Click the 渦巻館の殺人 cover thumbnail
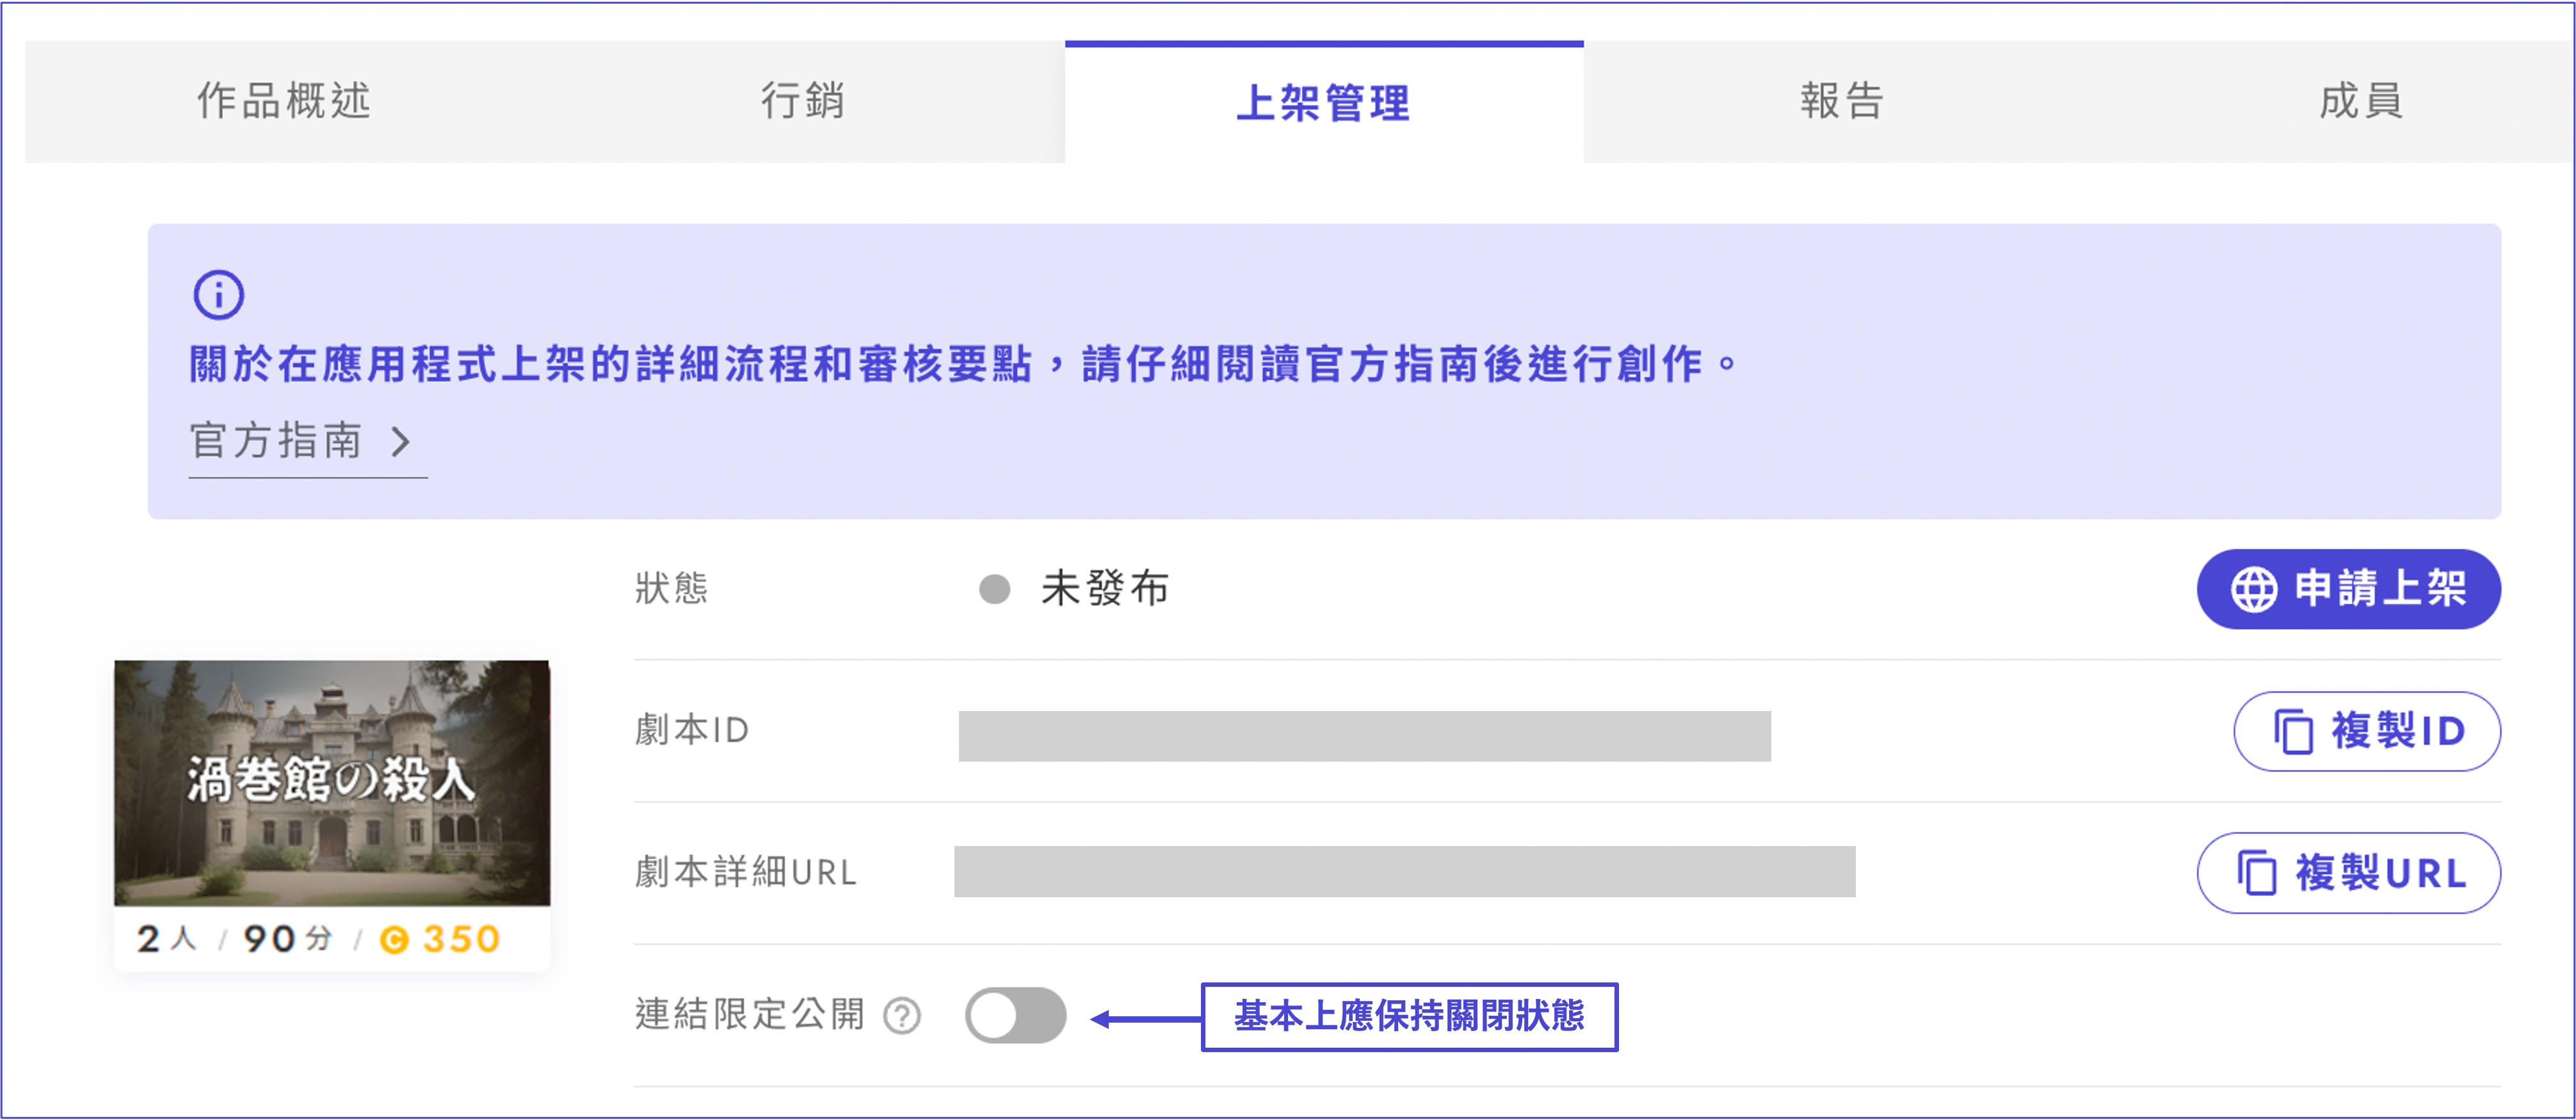Viewport: 2576px width, 1120px height. pos(332,782)
